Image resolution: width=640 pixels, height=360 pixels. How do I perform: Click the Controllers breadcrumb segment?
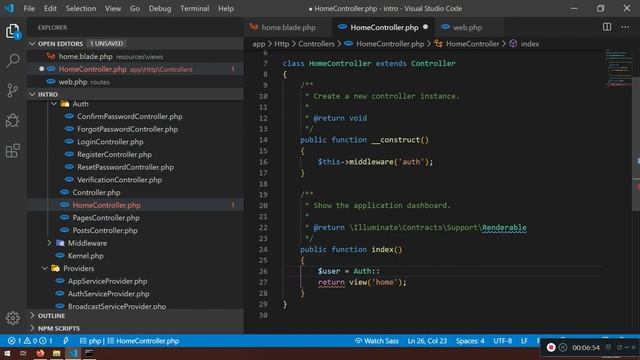click(x=316, y=44)
